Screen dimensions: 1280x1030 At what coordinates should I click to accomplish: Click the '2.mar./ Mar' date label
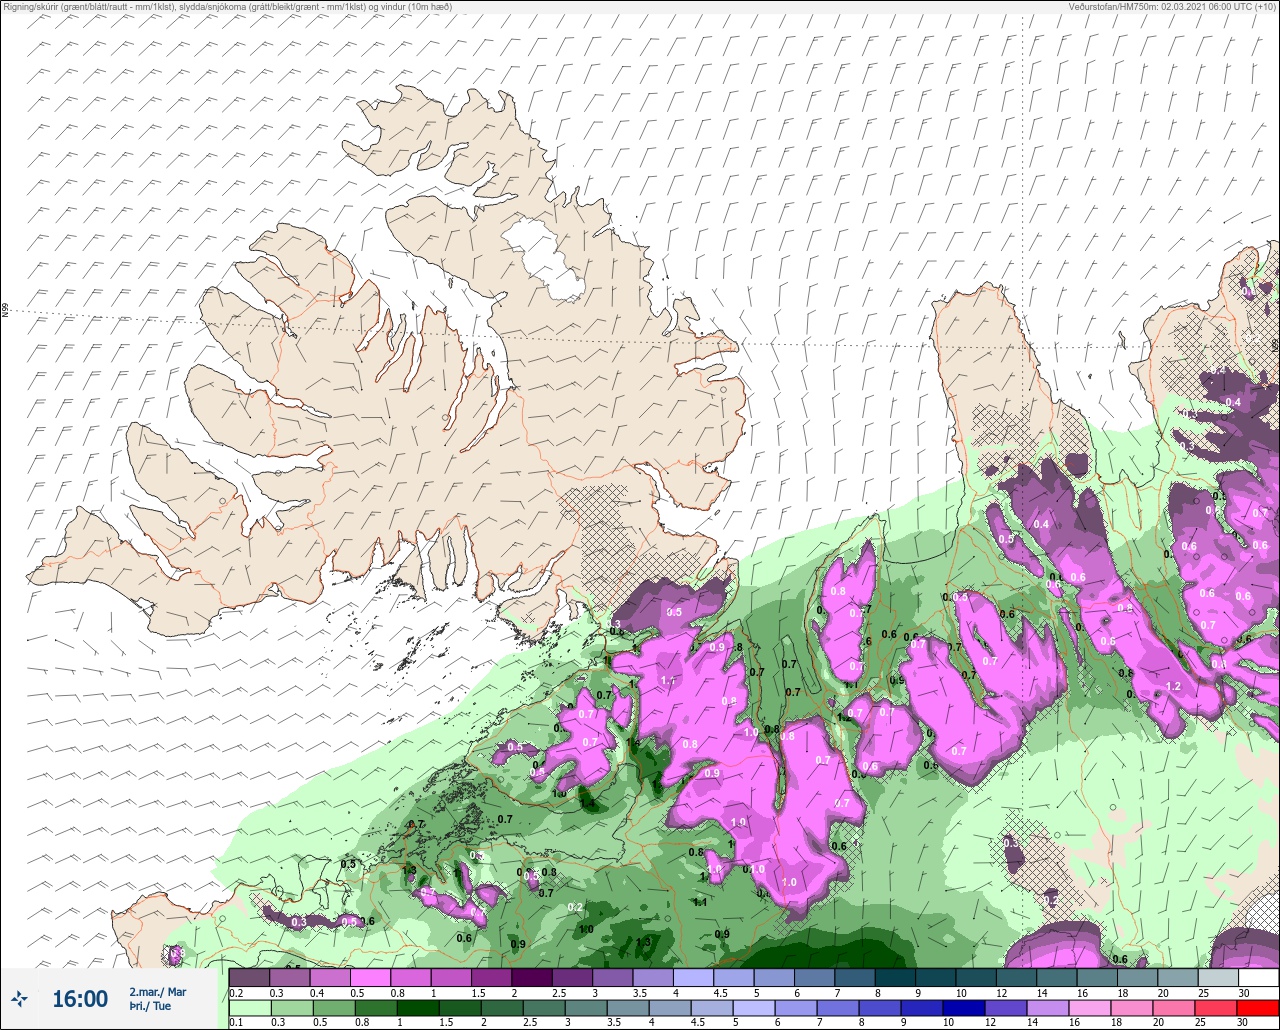[x=158, y=992]
